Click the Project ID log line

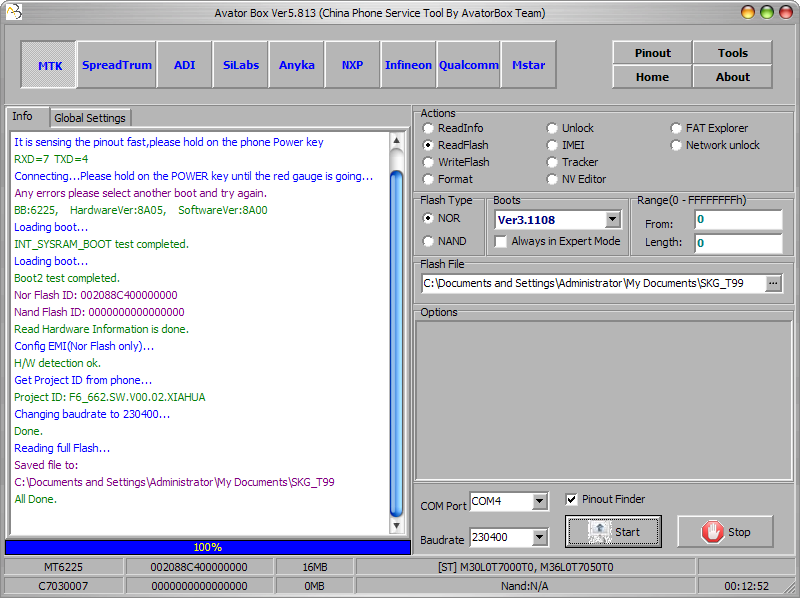110,397
